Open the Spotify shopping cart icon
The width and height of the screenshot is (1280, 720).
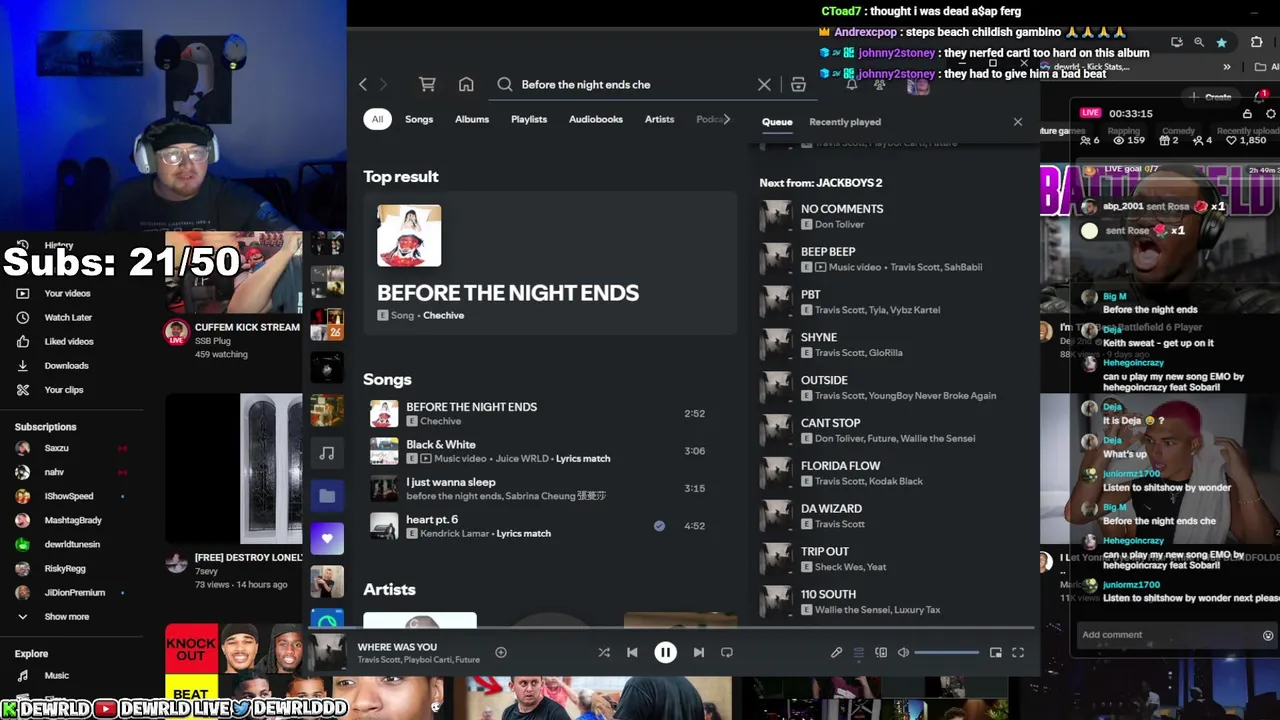click(x=427, y=85)
